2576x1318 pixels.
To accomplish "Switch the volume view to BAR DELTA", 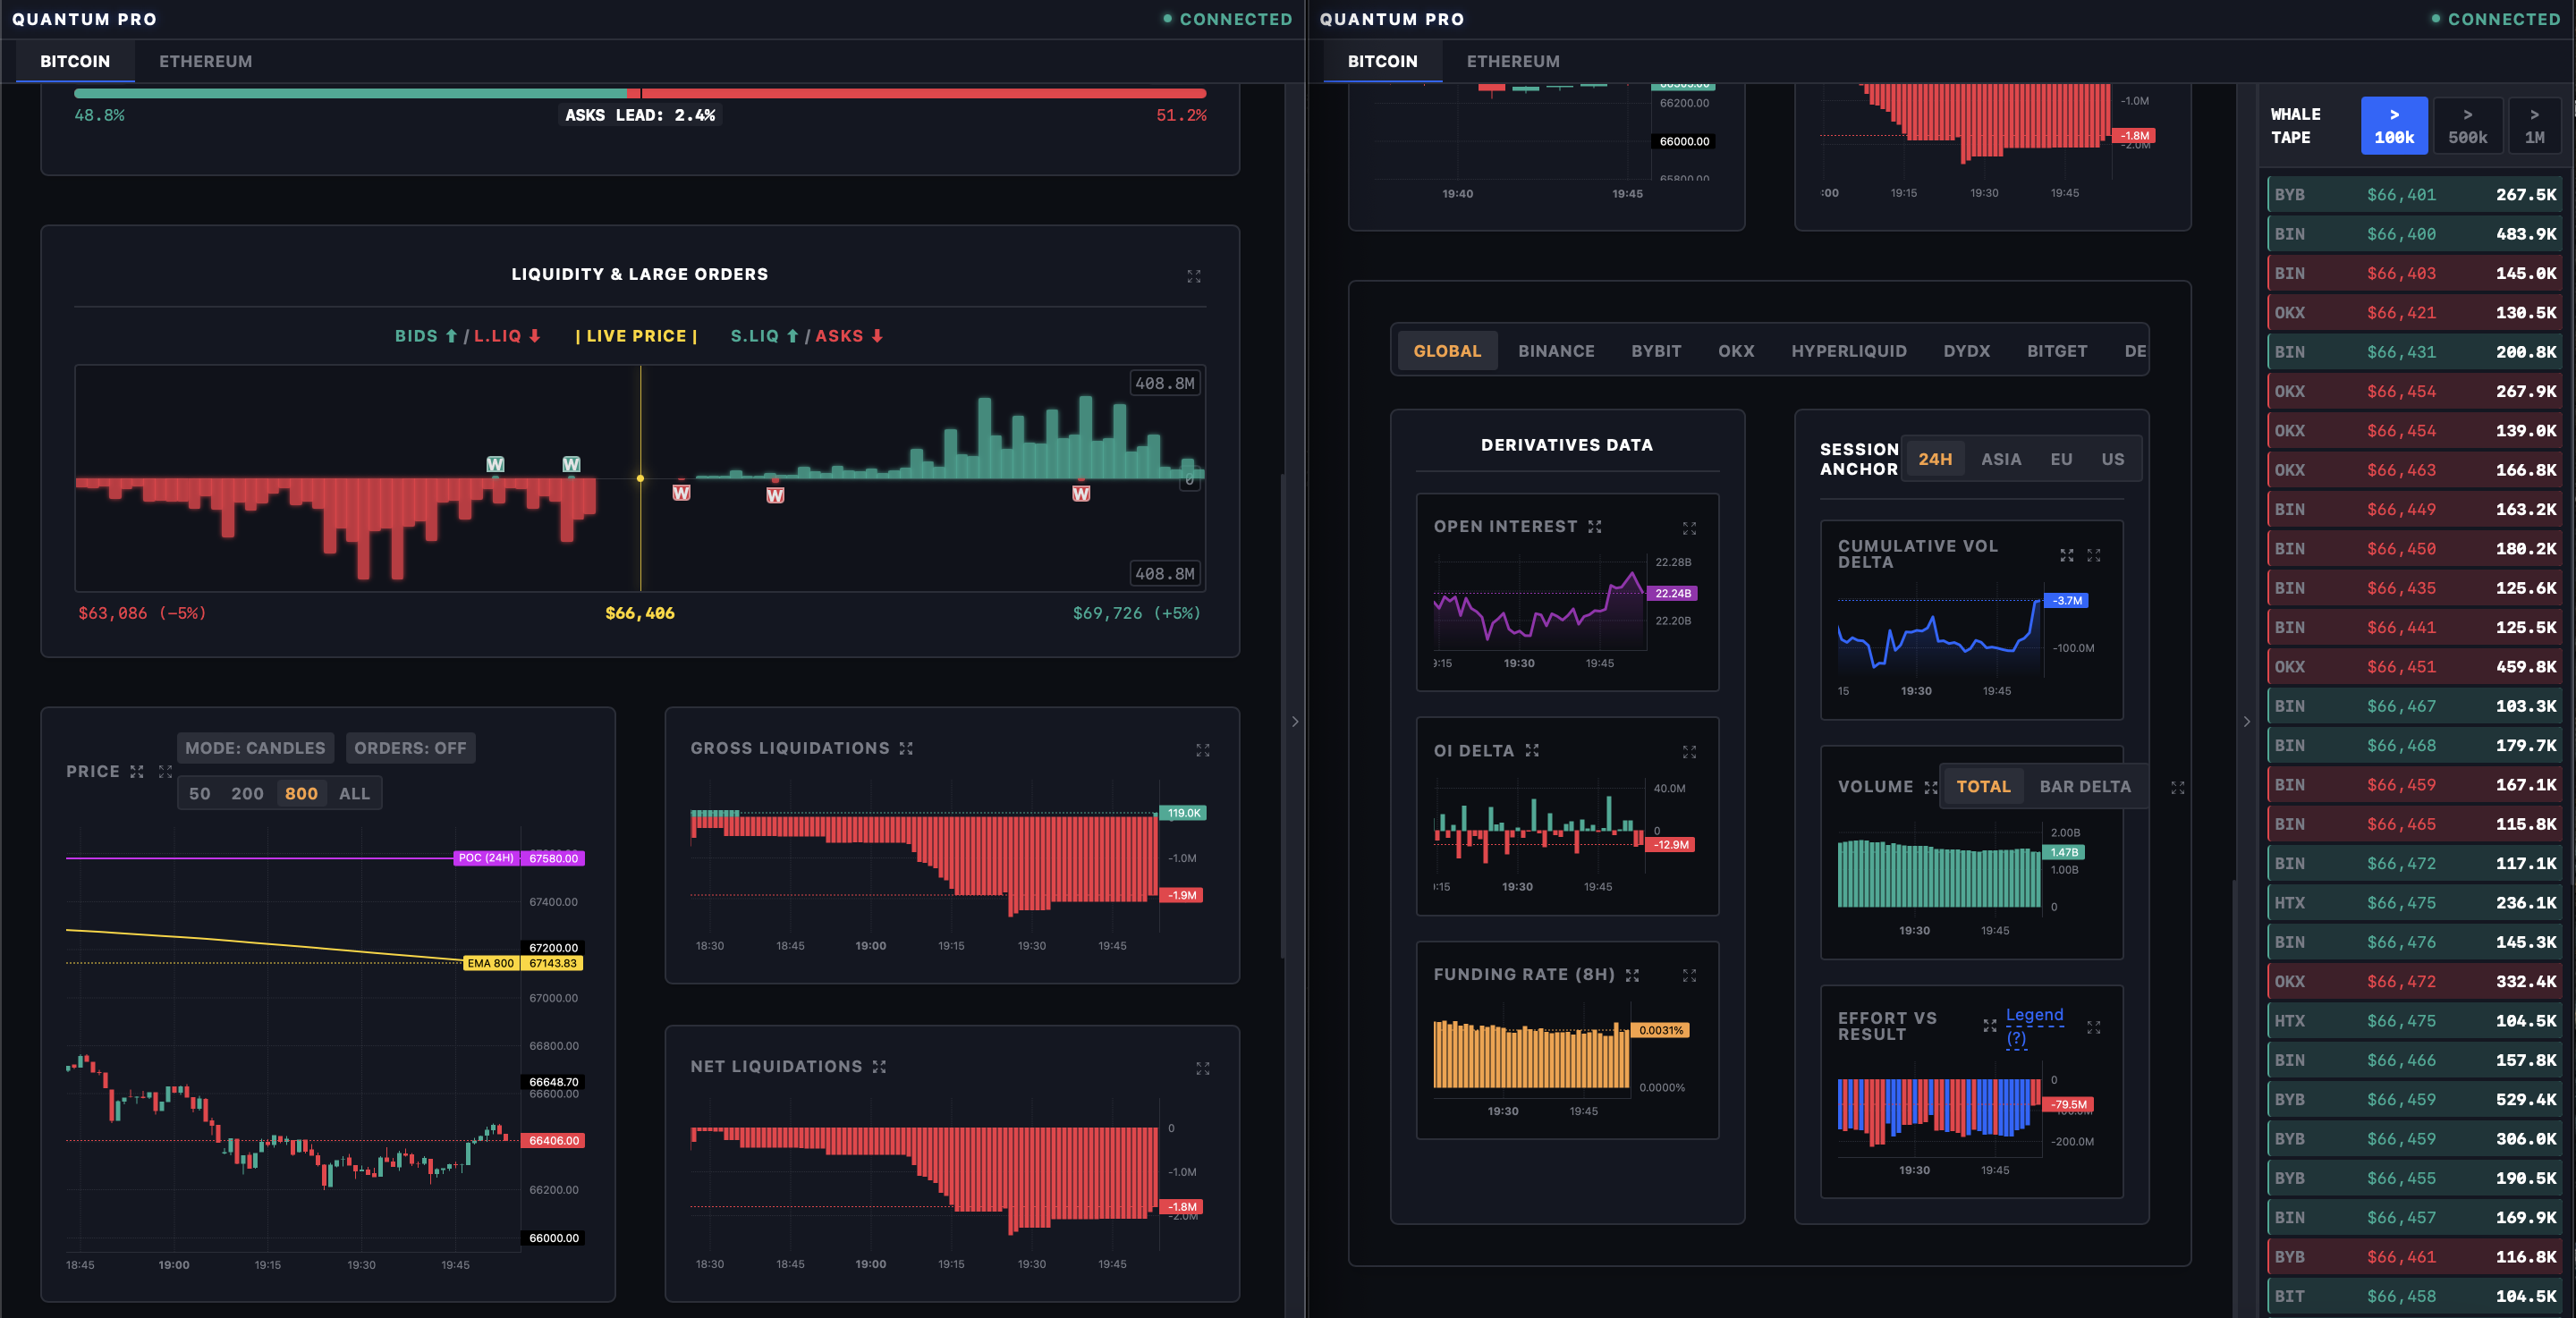I will (x=2084, y=787).
